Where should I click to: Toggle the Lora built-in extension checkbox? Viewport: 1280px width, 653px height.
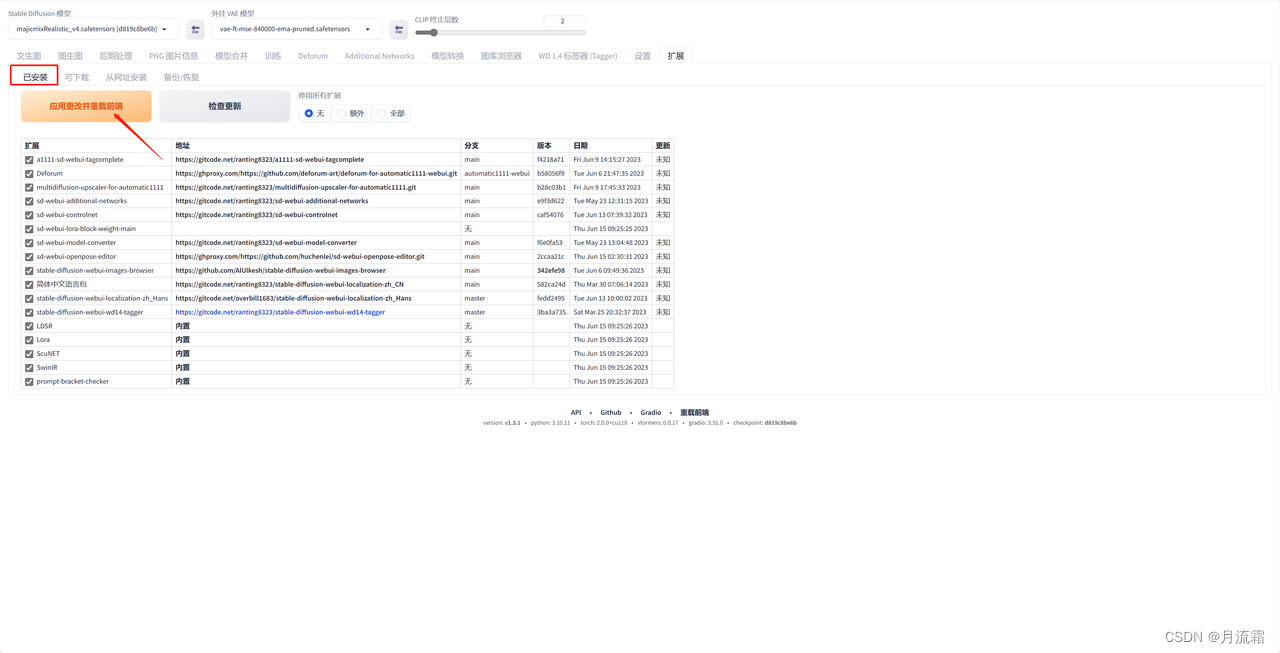[29, 340]
